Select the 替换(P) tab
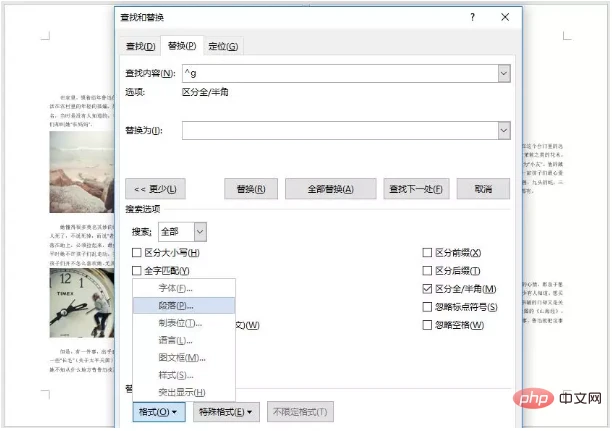This screenshot has width=612, height=431. click(182, 46)
